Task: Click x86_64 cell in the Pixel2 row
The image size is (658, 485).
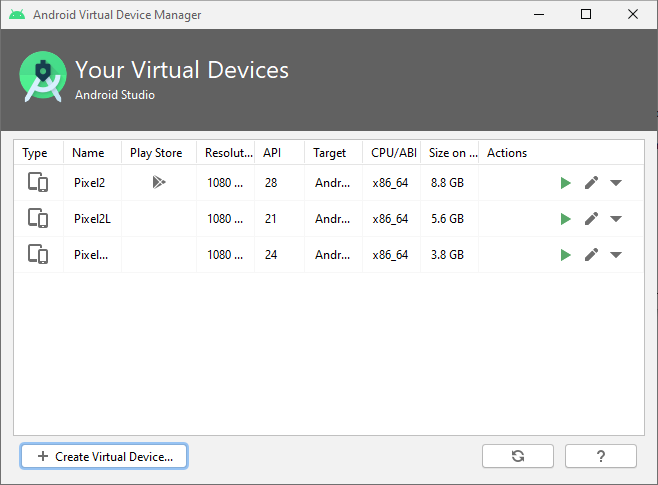Action: point(392,183)
